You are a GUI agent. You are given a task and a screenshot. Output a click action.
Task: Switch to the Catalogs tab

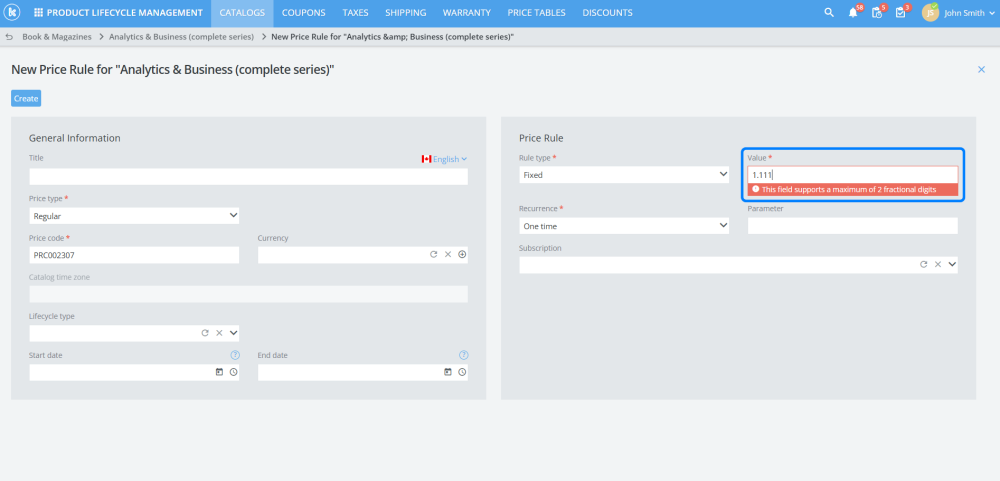pyautogui.click(x=242, y=13)
